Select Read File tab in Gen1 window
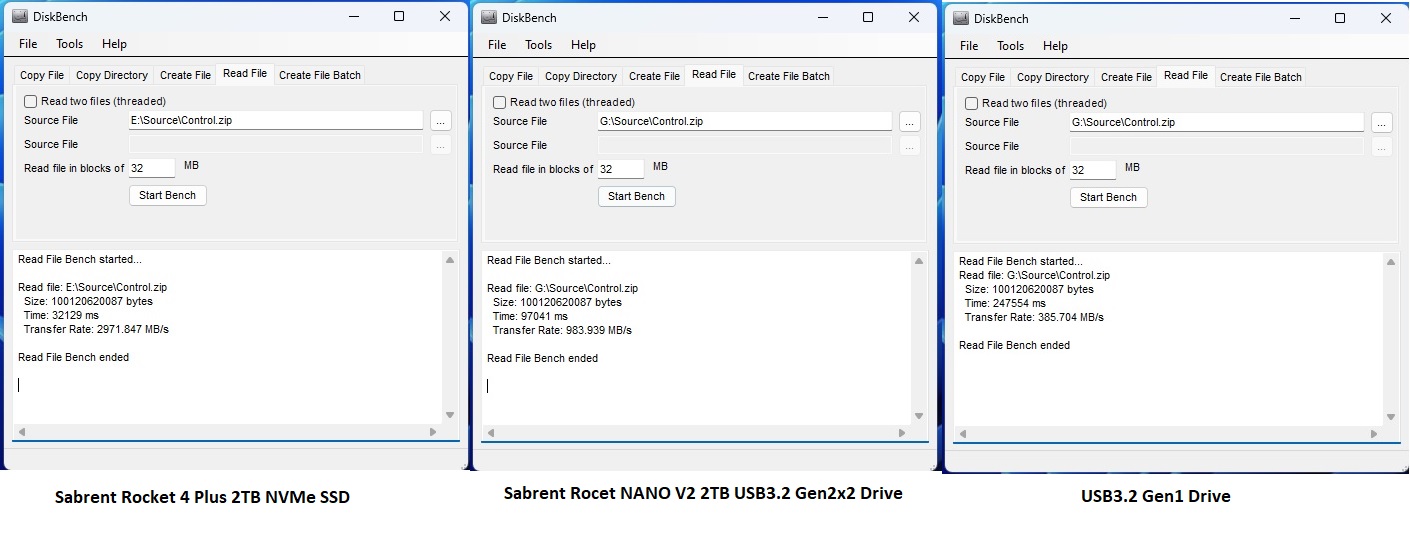The height and width of the screenshot is (543, 1410). tap(1186, 75)
